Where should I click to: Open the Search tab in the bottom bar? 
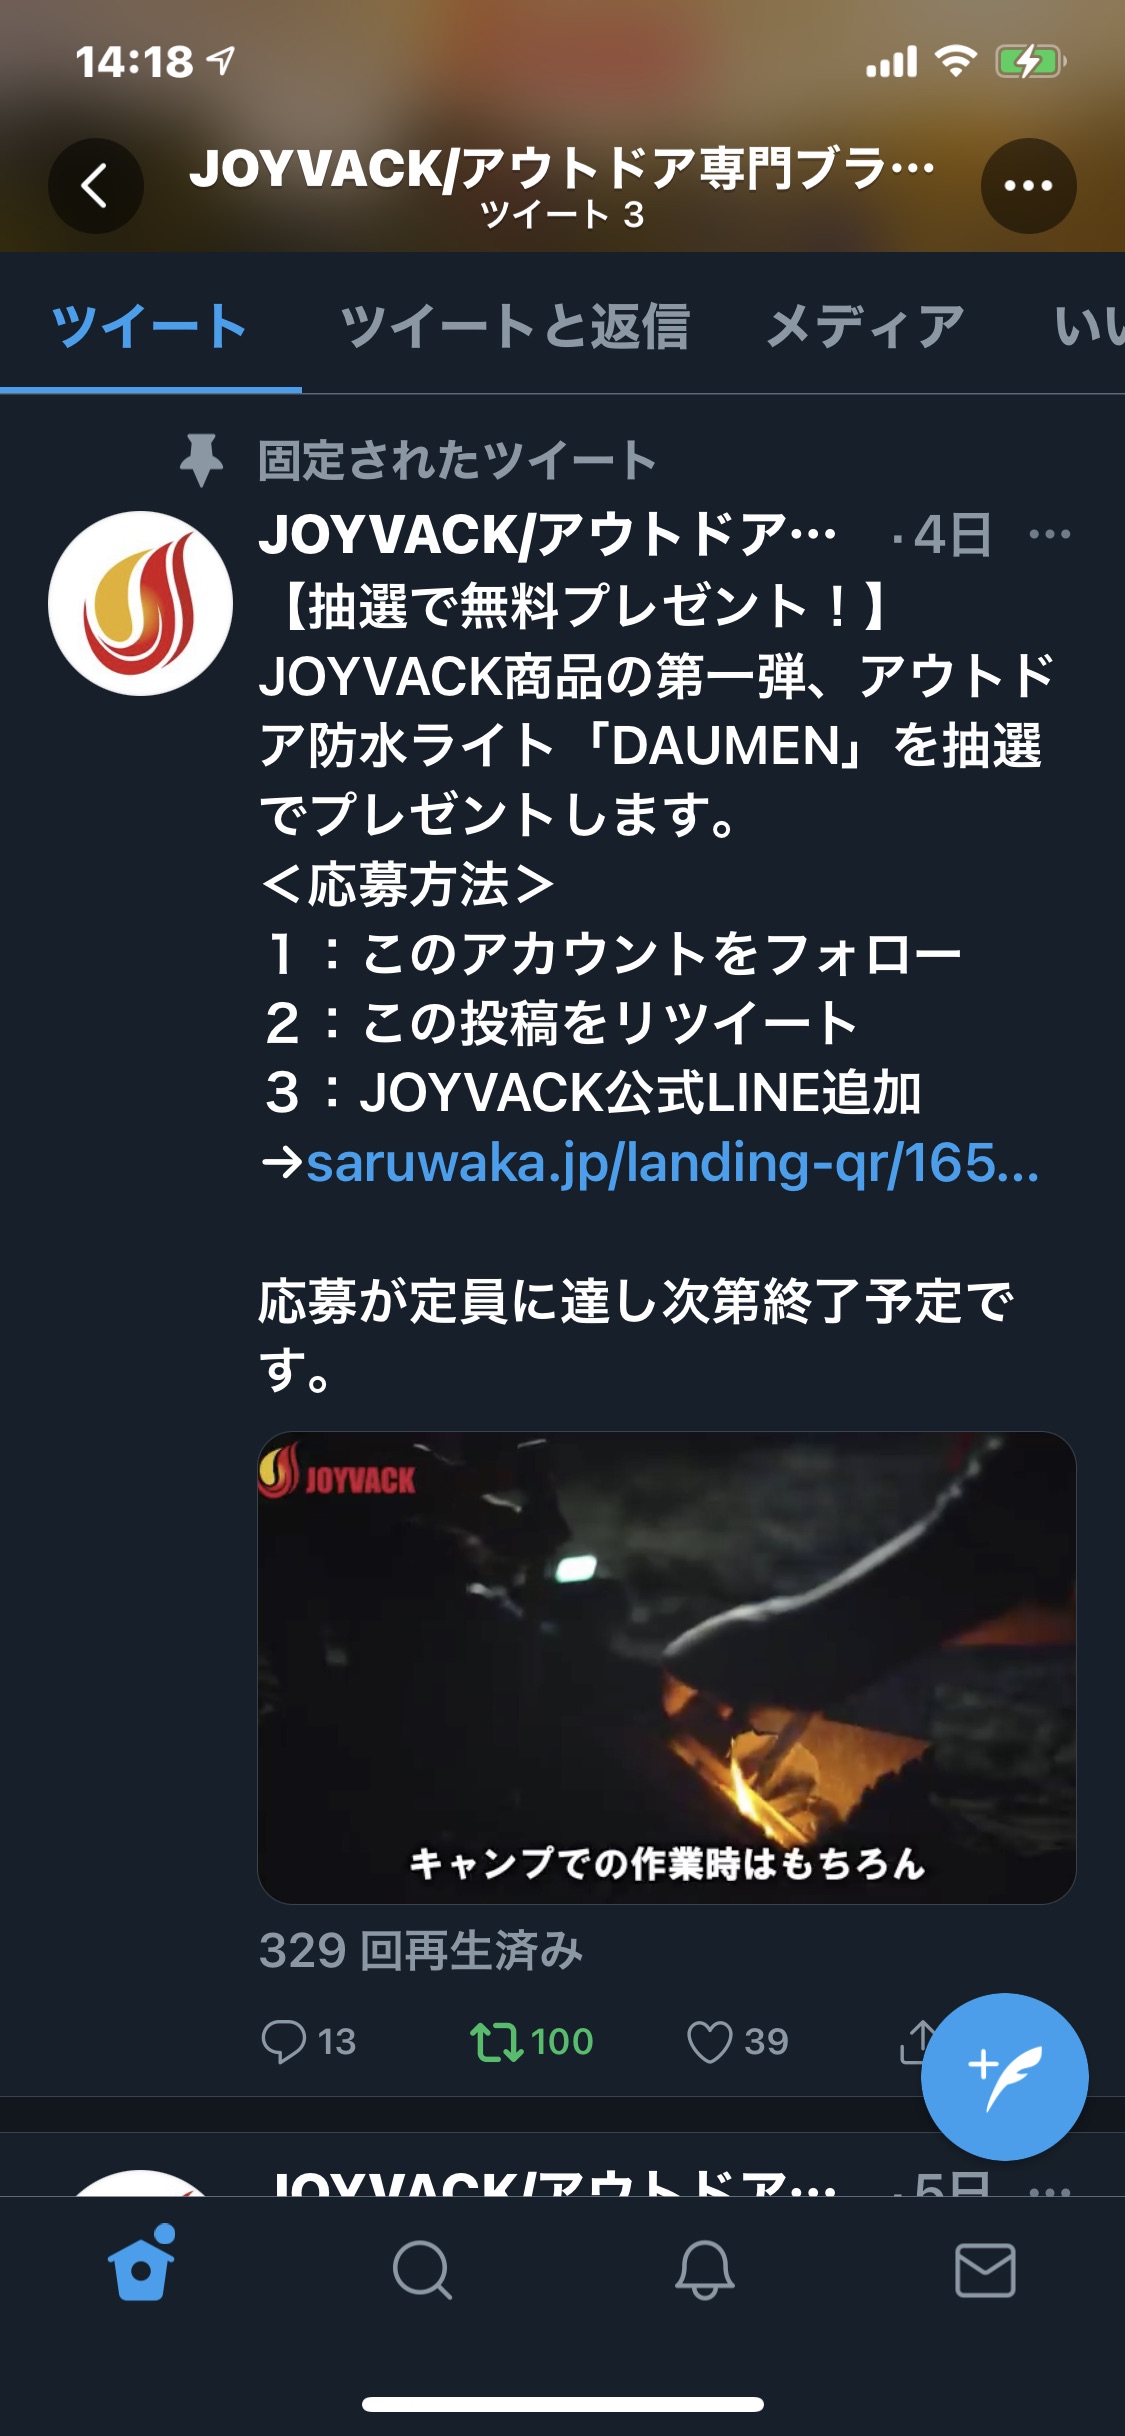tap(422, 2270)
